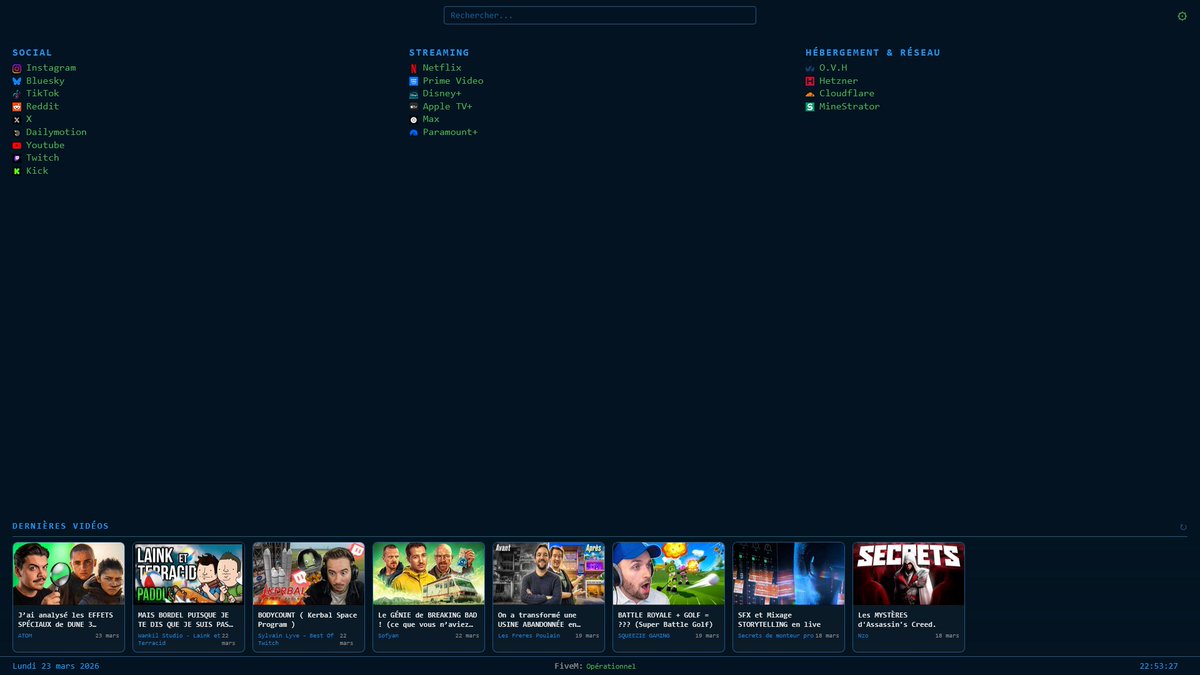Click the title 'Les MYSTÈRES d'Assassin's Creed'

[897, 620]
